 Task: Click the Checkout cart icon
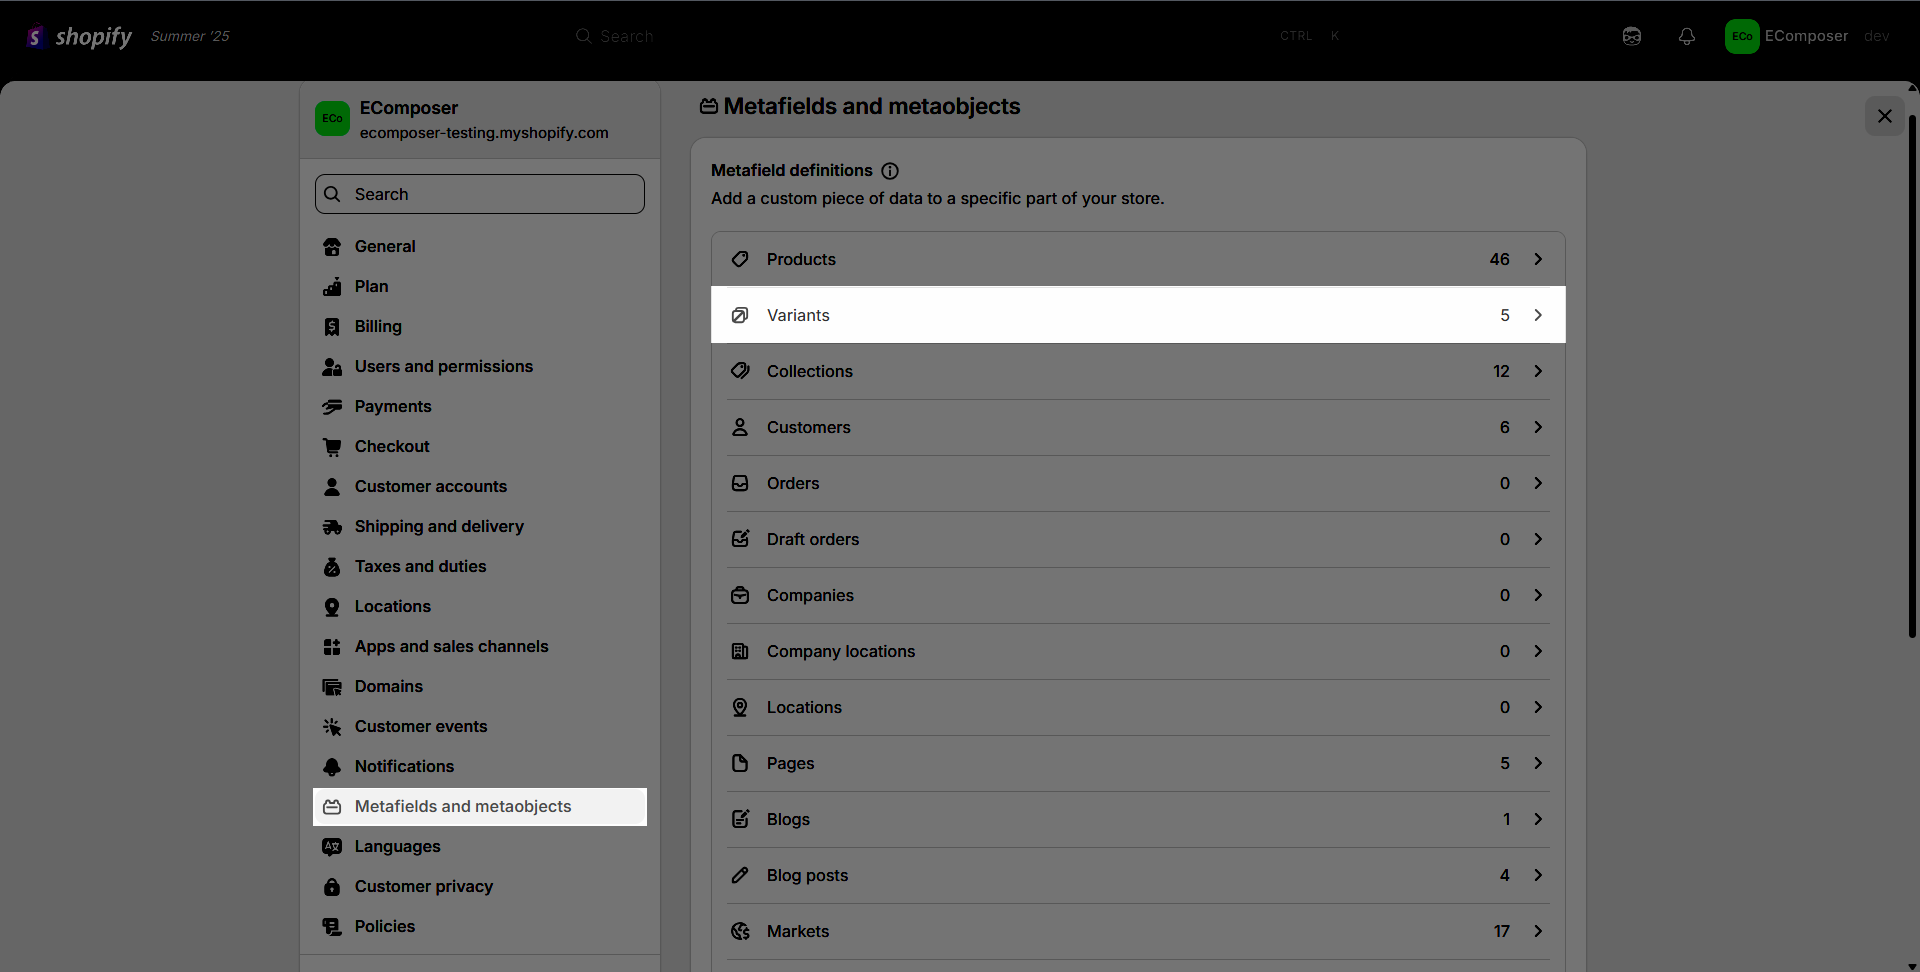[x=332, y=447]
